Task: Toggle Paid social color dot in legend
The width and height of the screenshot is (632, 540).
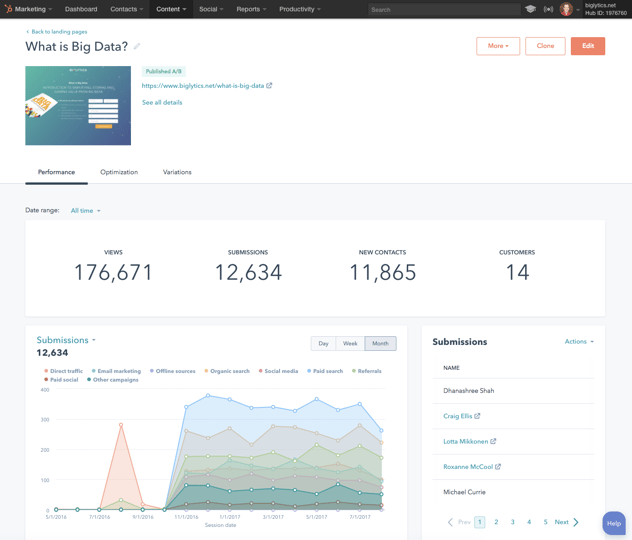Action: tap(46, 380)
